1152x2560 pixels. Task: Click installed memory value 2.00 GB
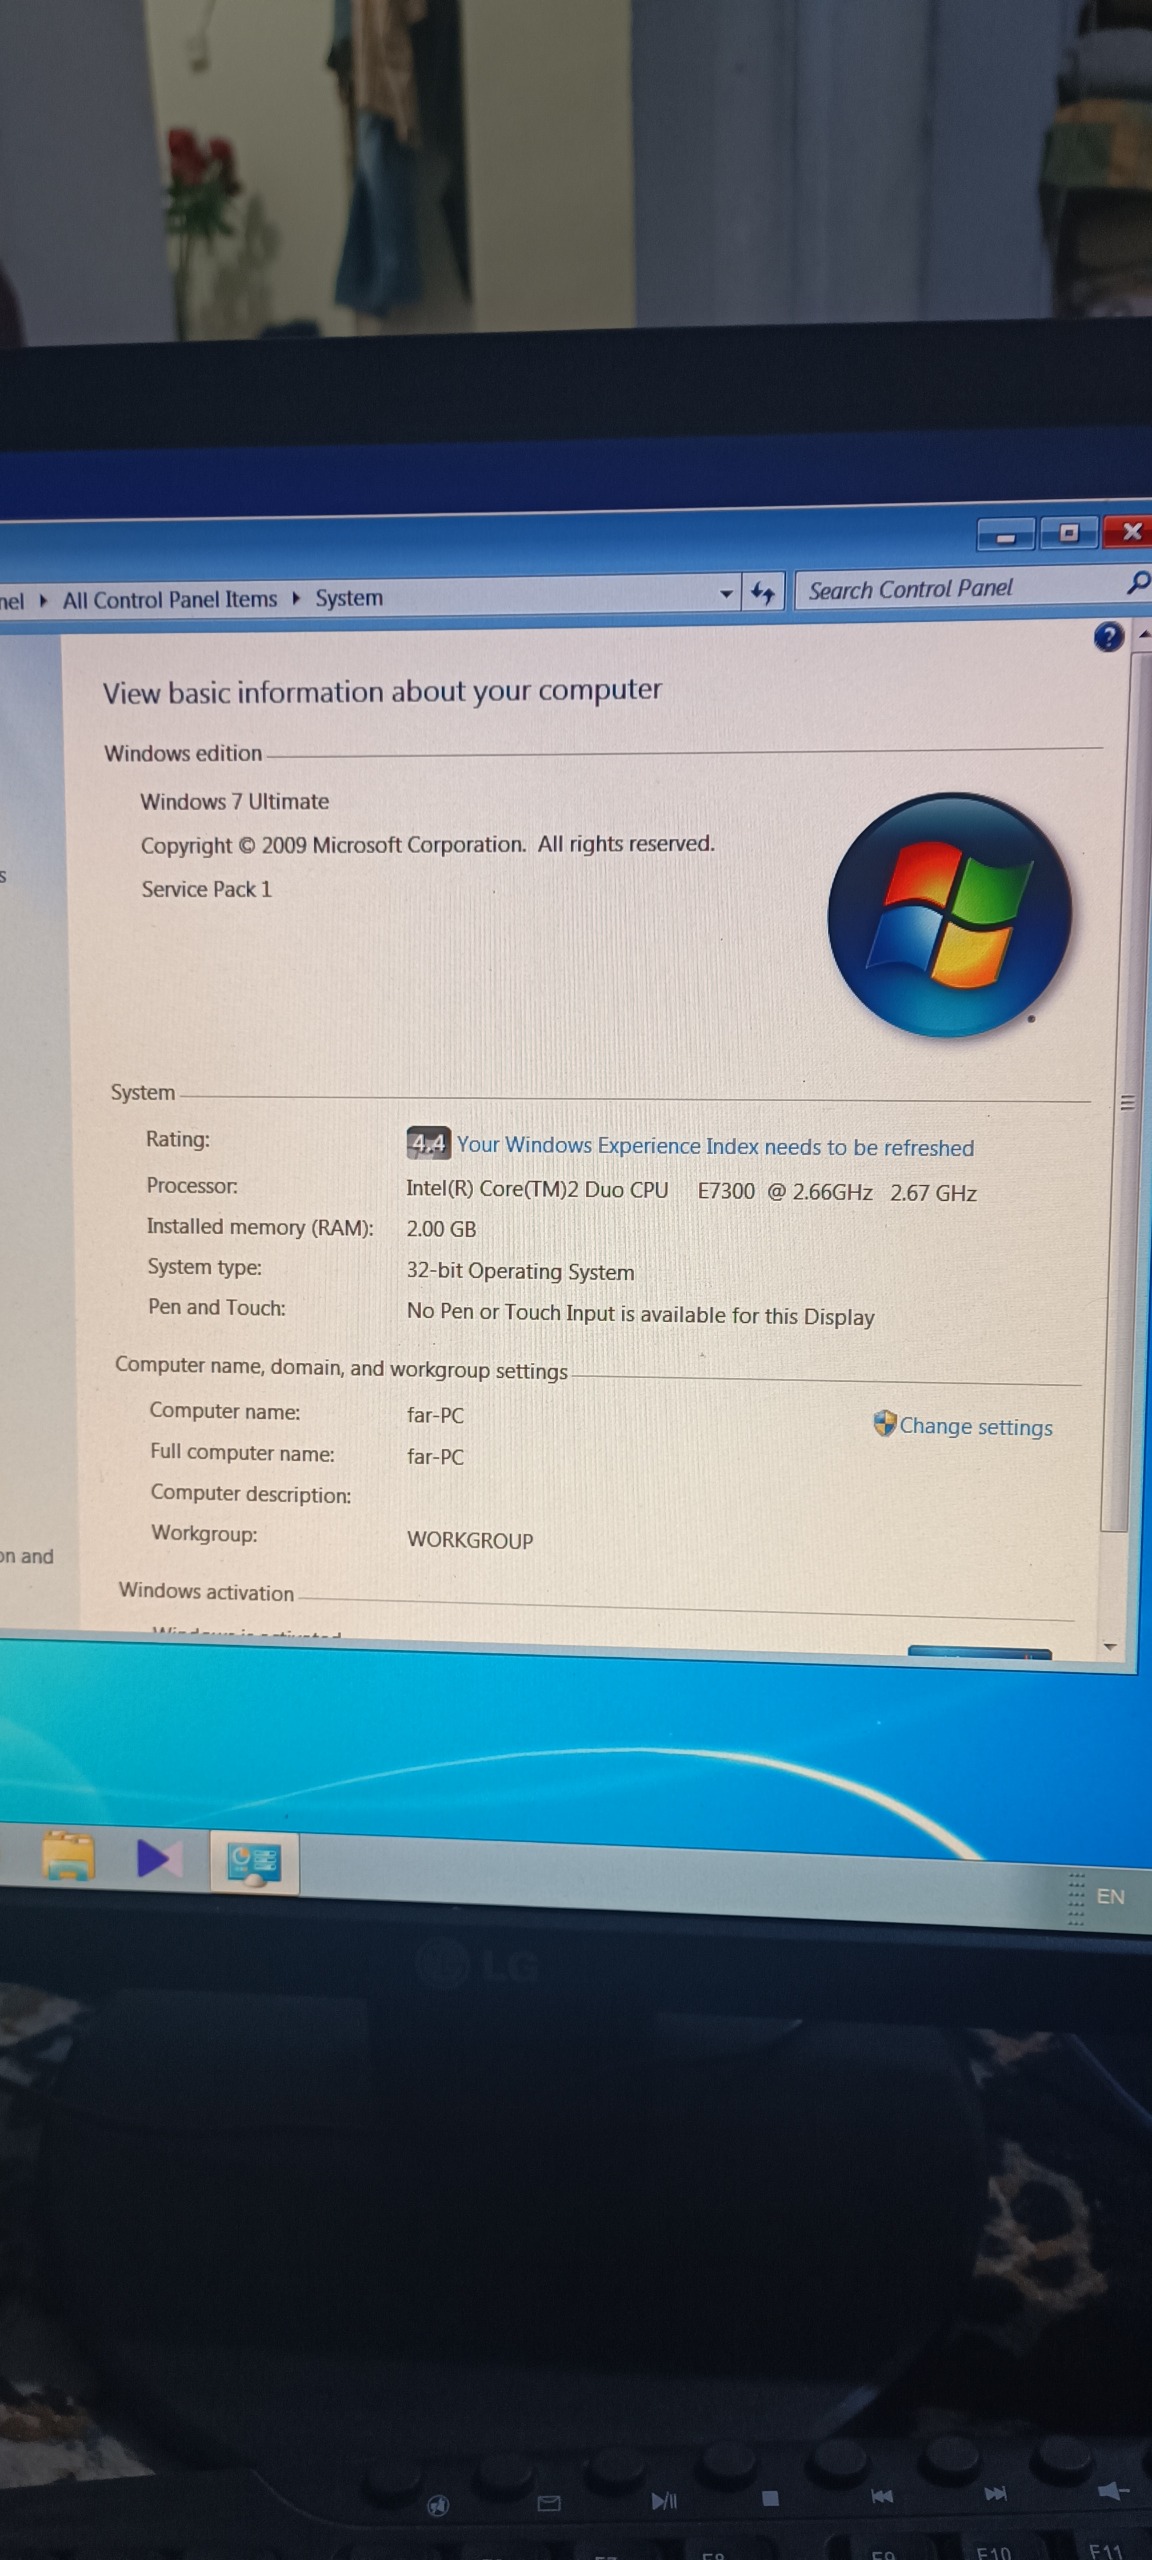[441, 1229]
